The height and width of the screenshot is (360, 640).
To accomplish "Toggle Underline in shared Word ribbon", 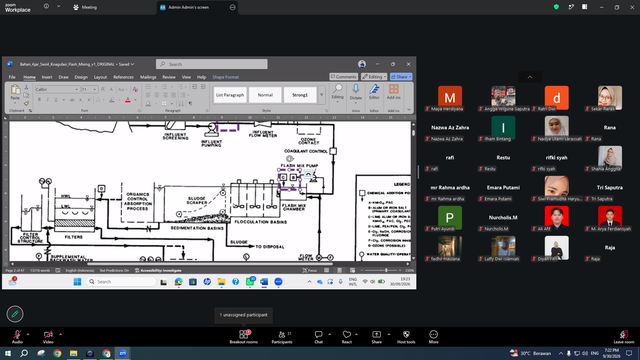I will click(x=56, y=100).
